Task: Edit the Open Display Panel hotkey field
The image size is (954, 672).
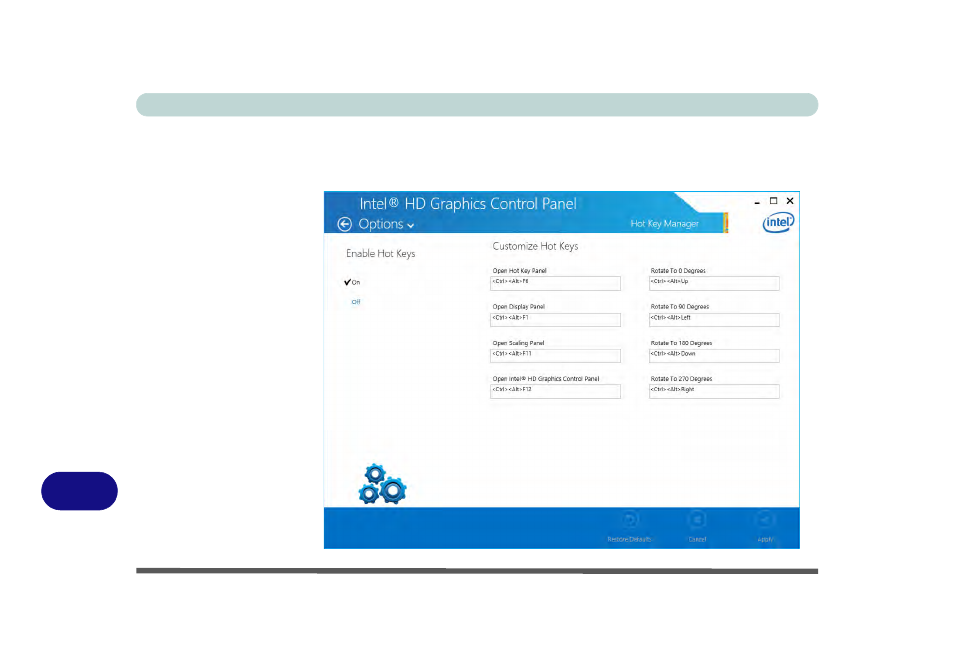Action: [x=555, y=320]
